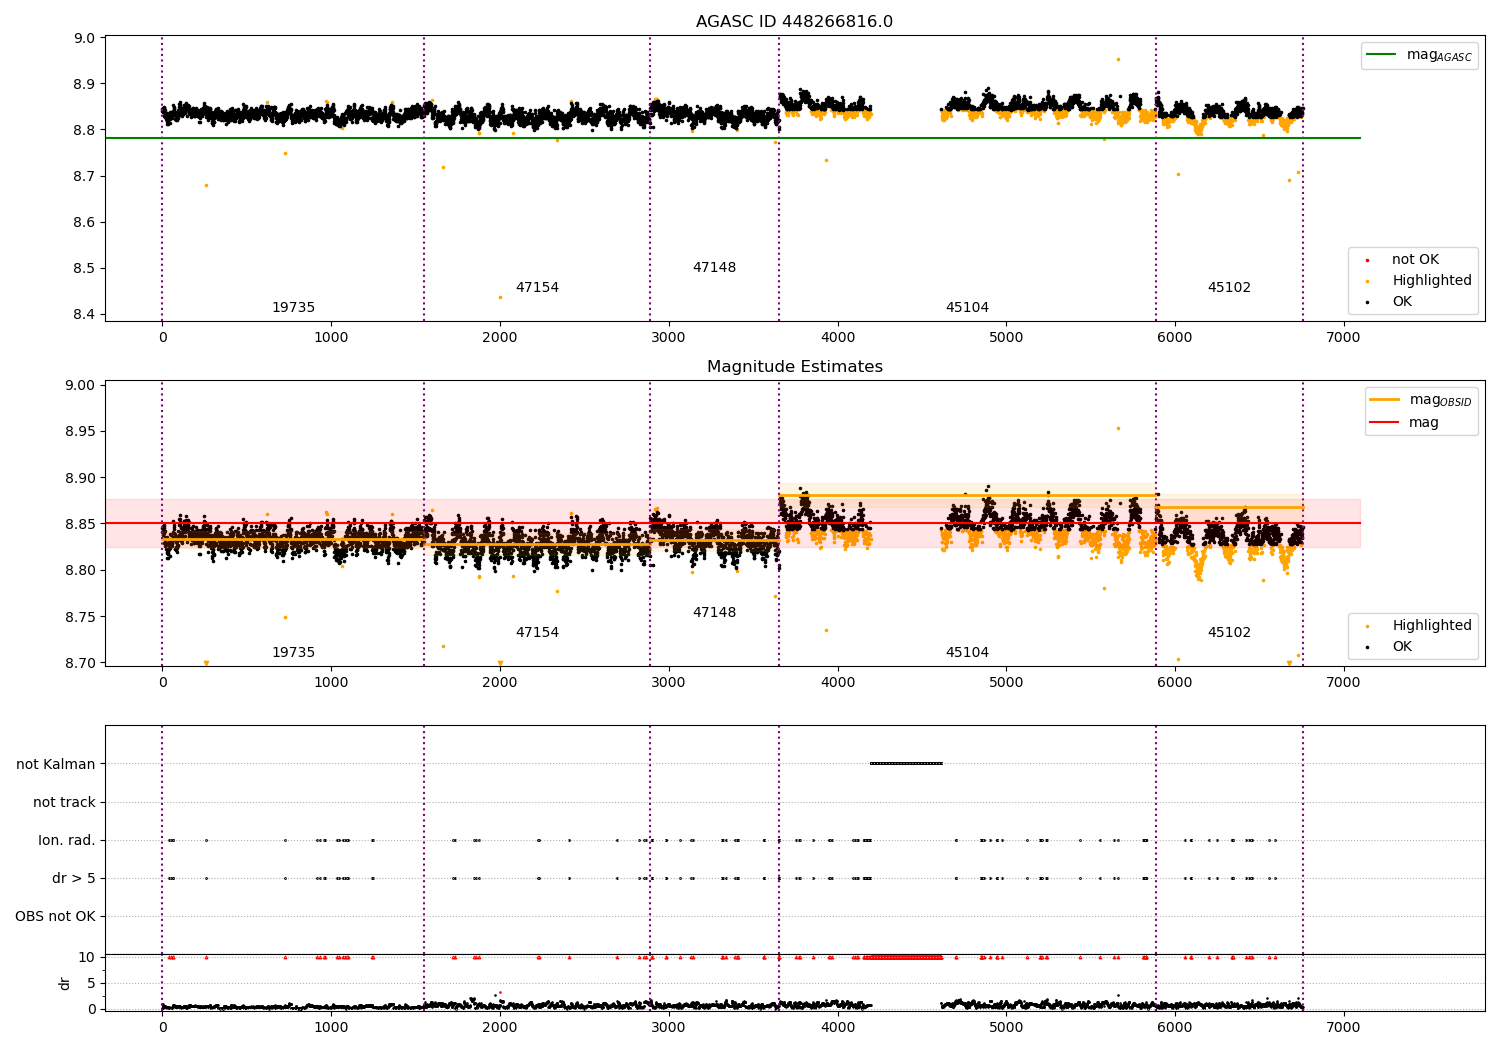Click obsid label 47148 in the top plot

pyautogui.click(x=714, y=268)
